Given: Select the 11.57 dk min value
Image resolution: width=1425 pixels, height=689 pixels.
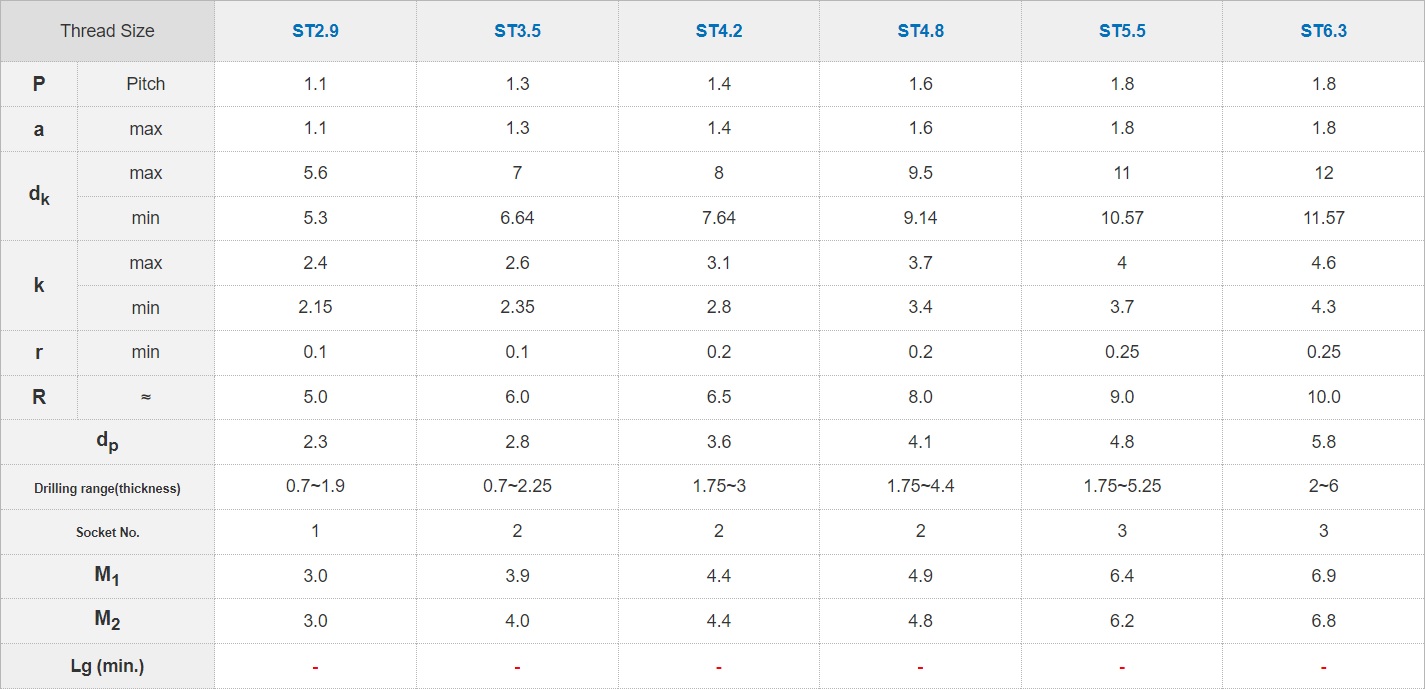Looking at the screenshot, I should coord(1324,218).
